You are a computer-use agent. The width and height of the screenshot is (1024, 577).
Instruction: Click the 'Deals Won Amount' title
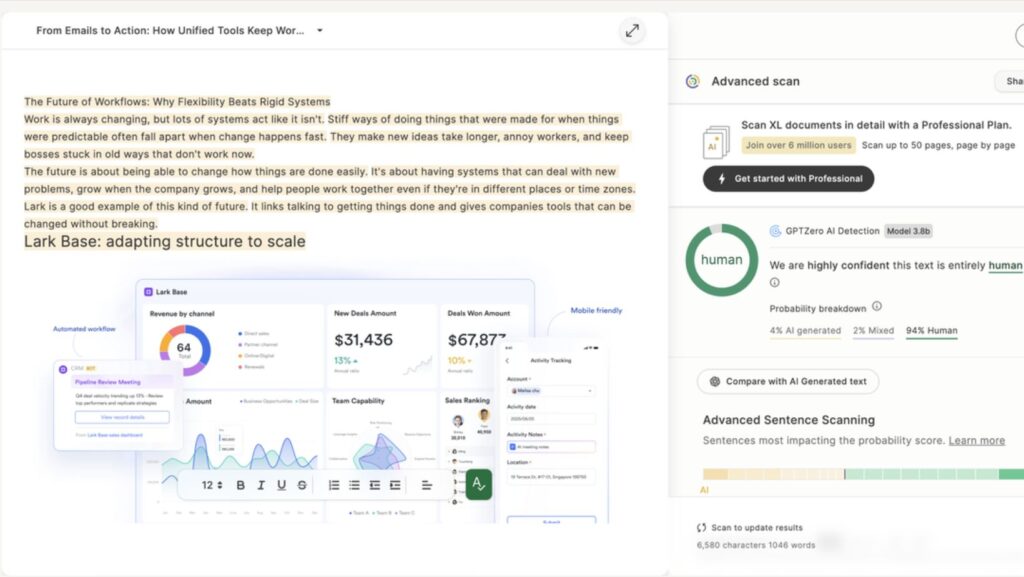coord(479,313)
